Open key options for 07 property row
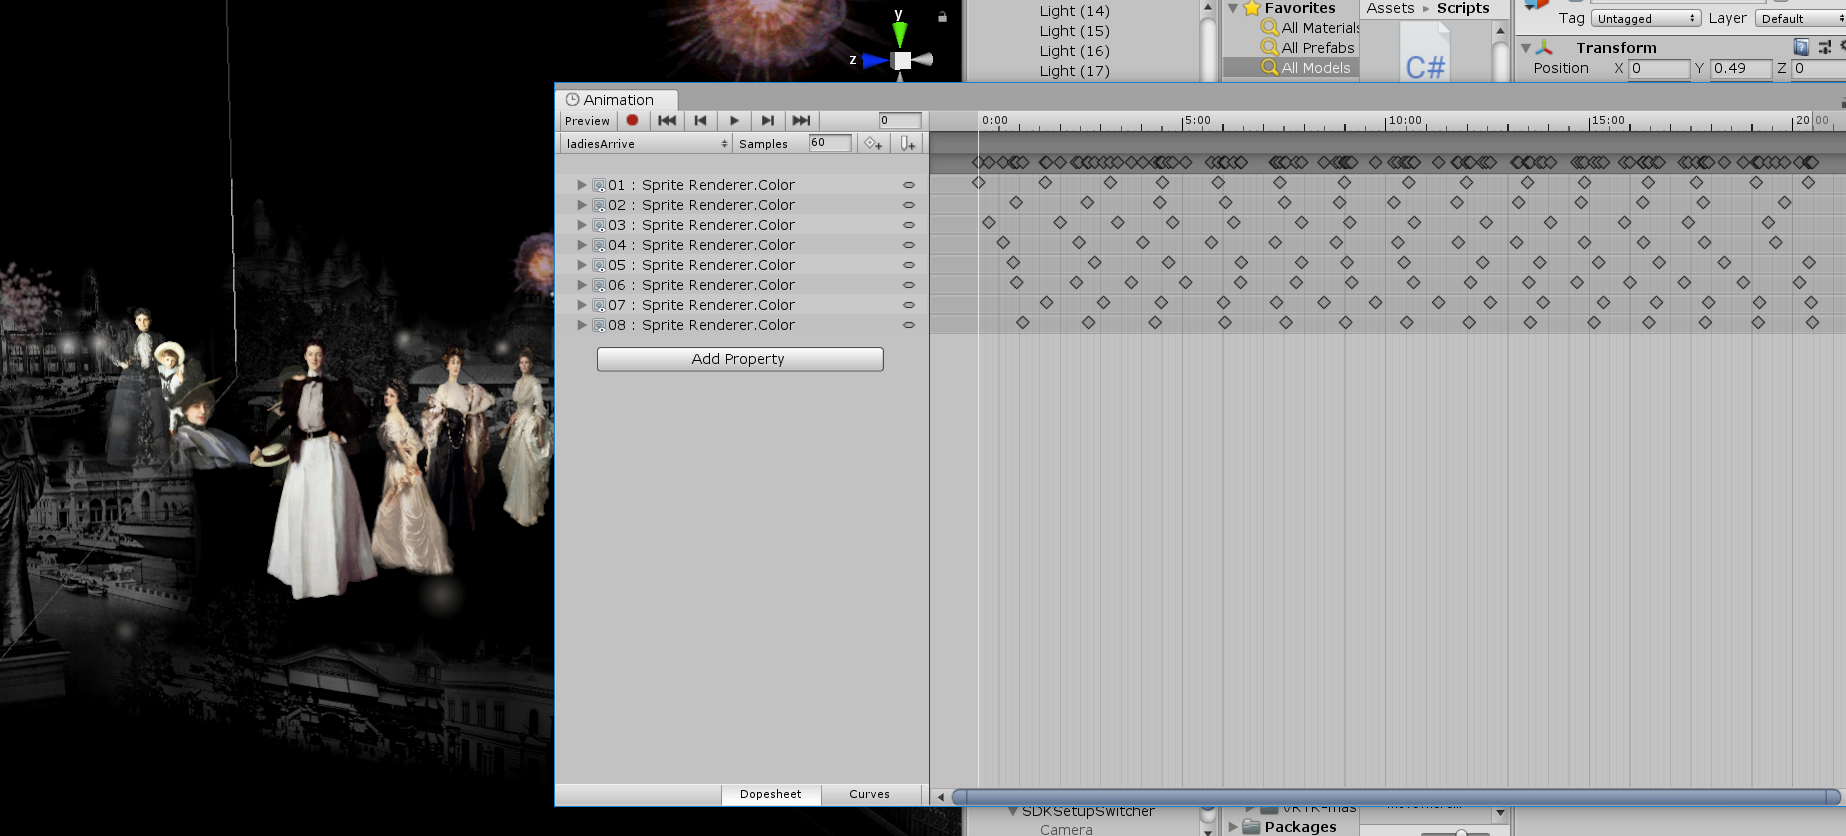Image resolution: width=1846 pixels, height=836 pixels. (909, 305)
